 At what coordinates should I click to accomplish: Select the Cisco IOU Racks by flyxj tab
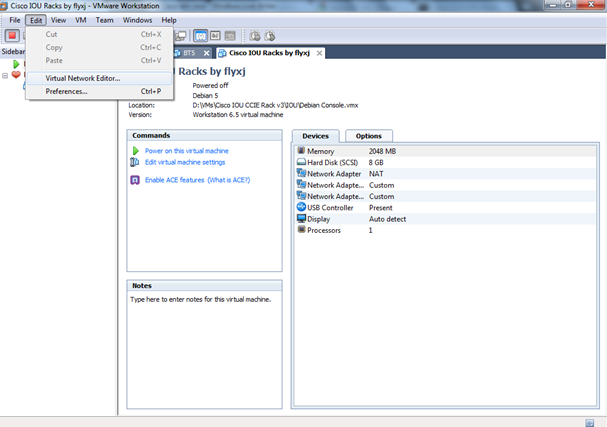point(269,53)
